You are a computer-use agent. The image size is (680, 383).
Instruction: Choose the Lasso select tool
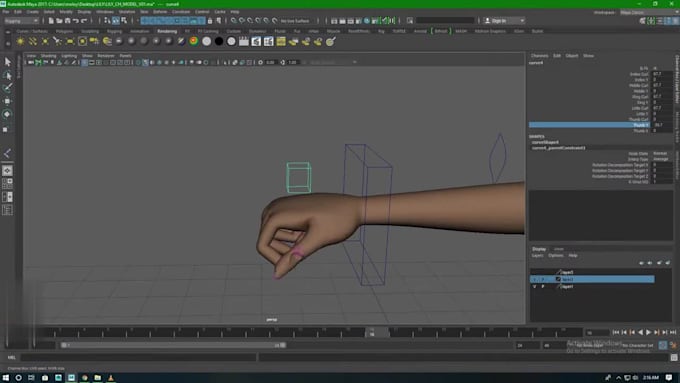(x=7, y=75)
